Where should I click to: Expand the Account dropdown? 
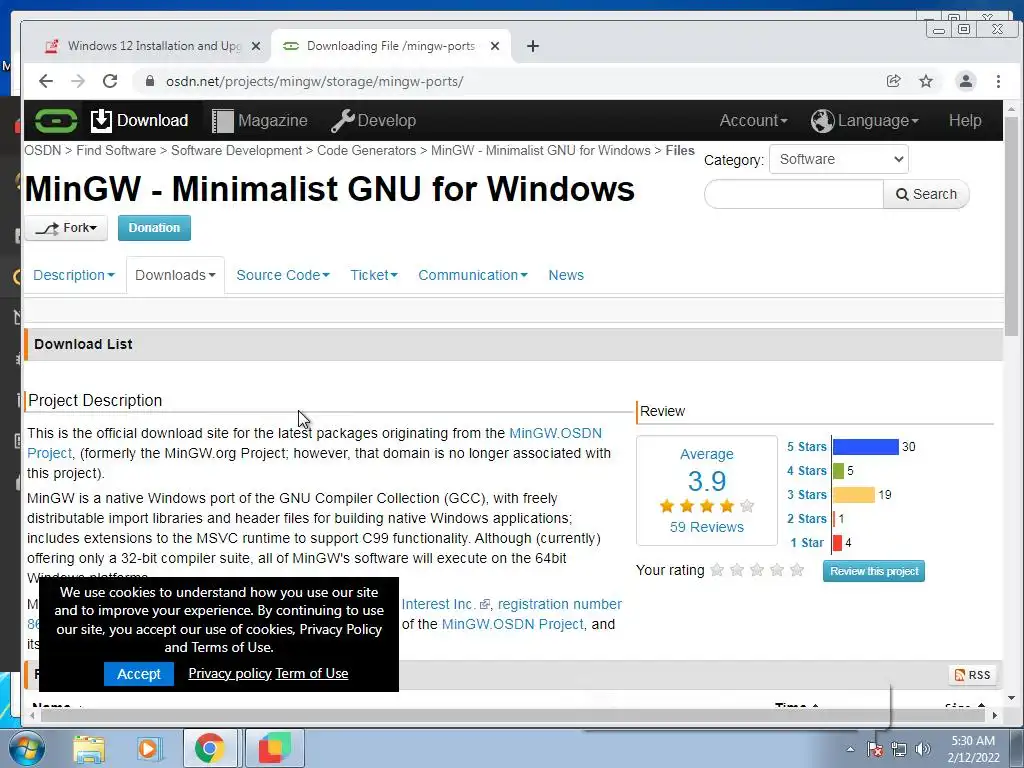753,121
